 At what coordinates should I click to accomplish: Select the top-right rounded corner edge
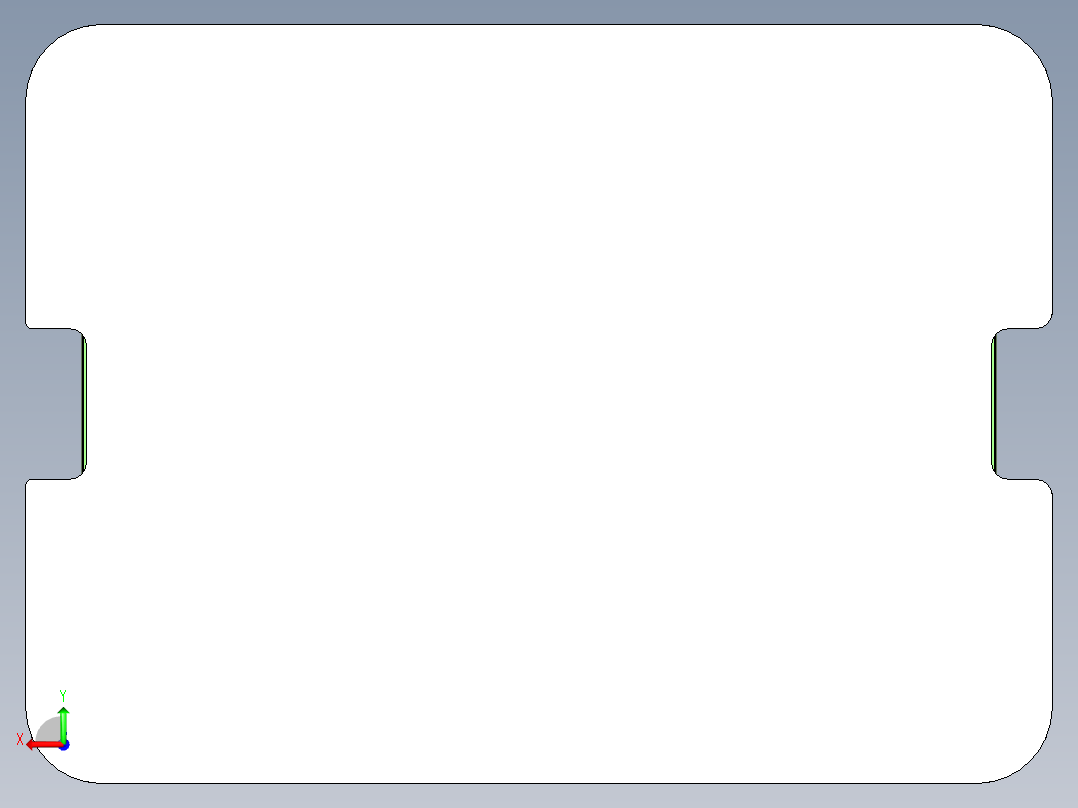tap(1031, 46)
